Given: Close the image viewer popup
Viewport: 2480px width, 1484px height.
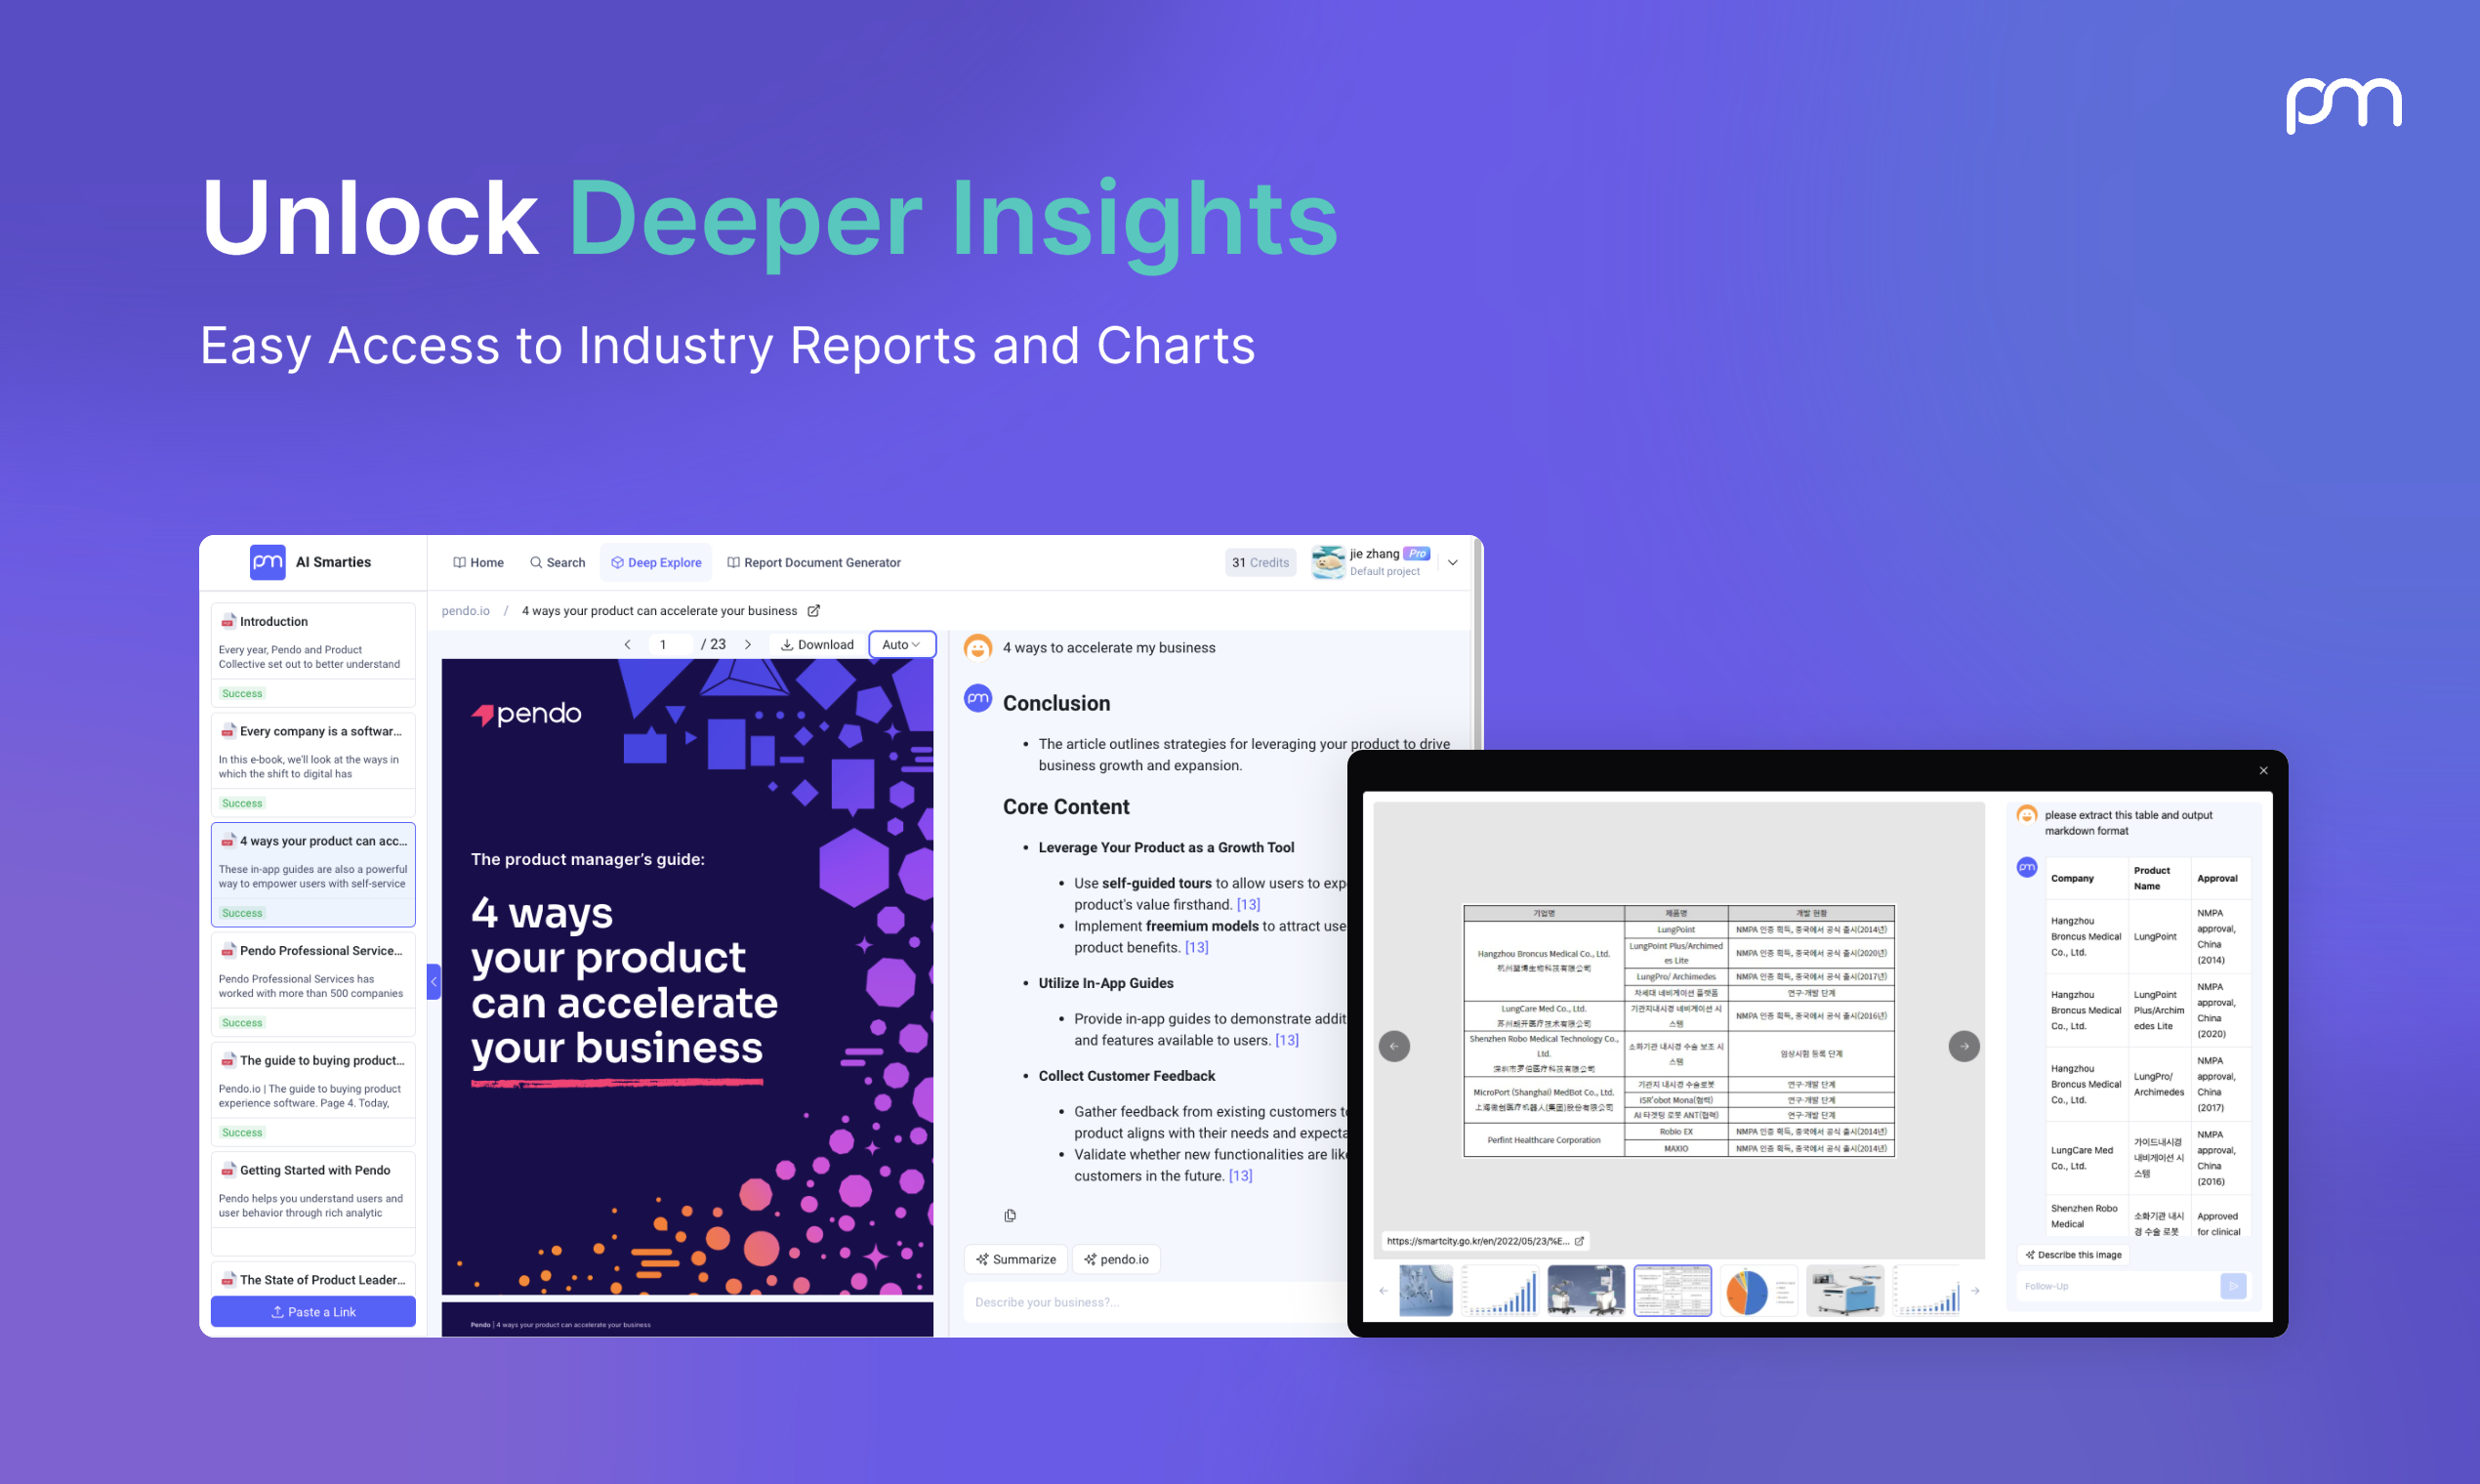Looking at the screenshot, I should [x=2263, y=770].
